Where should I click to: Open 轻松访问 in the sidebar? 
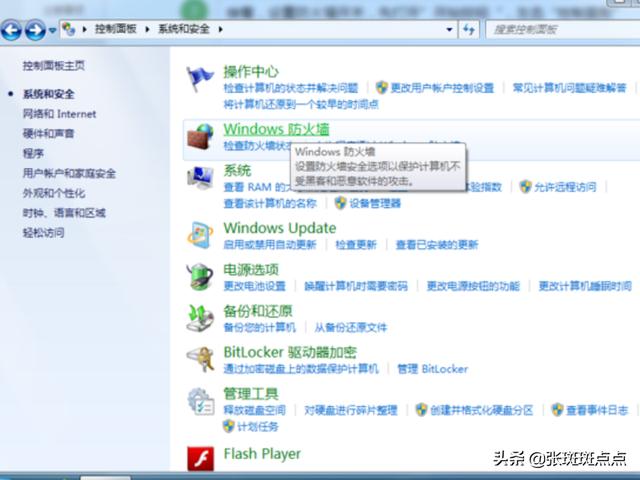[x=43, y=233]
